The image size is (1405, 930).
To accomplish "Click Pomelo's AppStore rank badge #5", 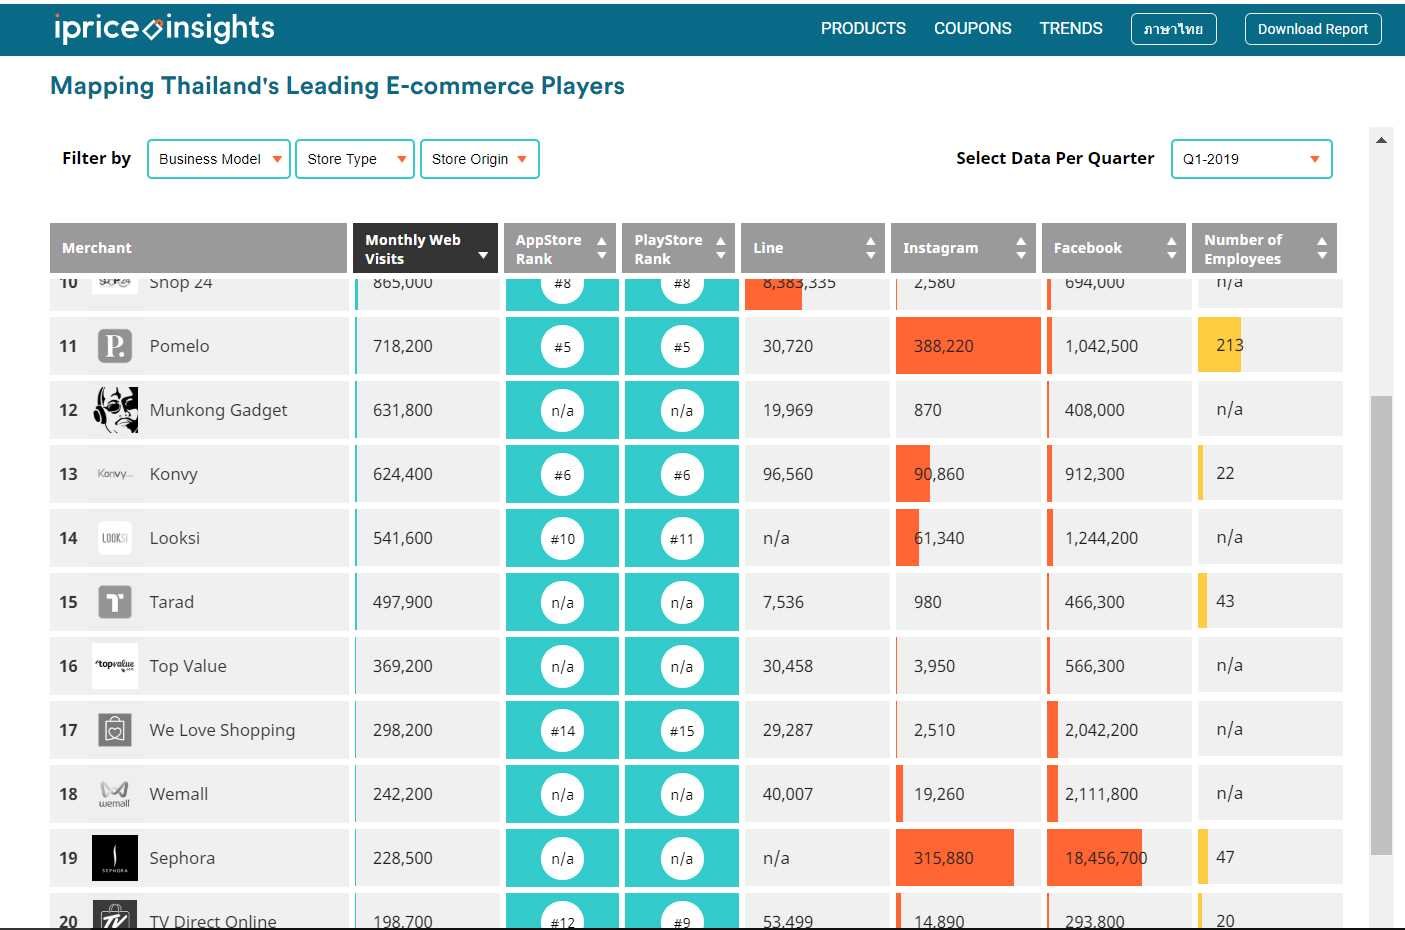I will click(x=563, y=347).
